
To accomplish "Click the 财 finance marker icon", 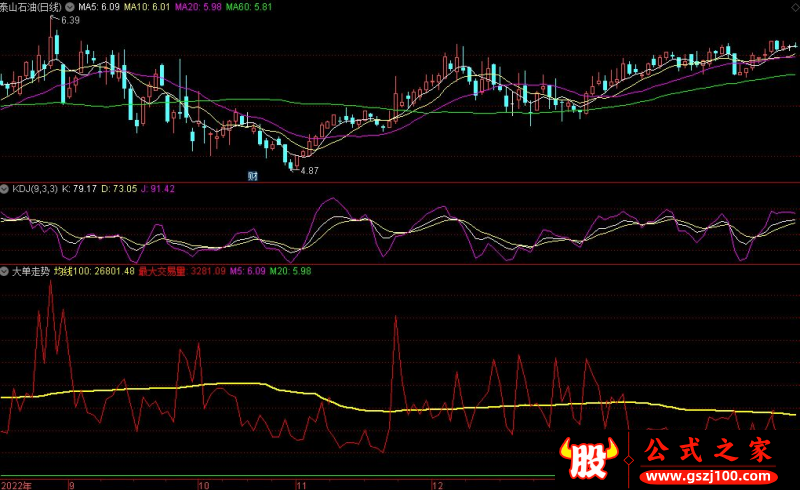I will [253, 175].
